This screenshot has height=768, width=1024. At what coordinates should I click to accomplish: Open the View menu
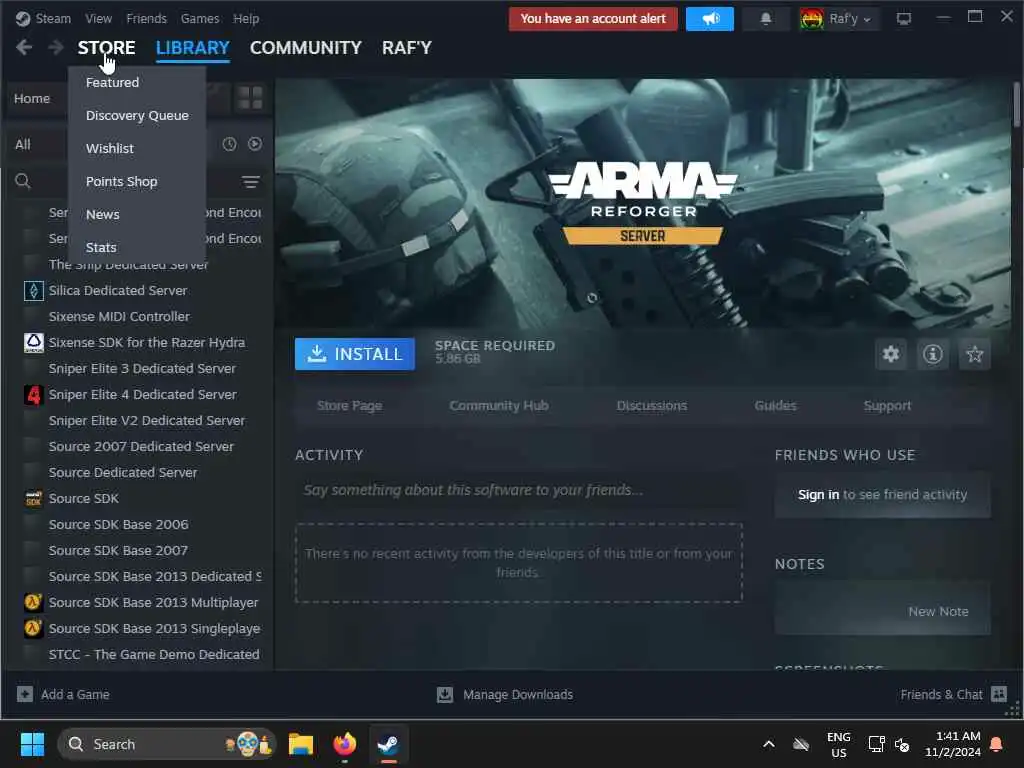coord(99,18)
